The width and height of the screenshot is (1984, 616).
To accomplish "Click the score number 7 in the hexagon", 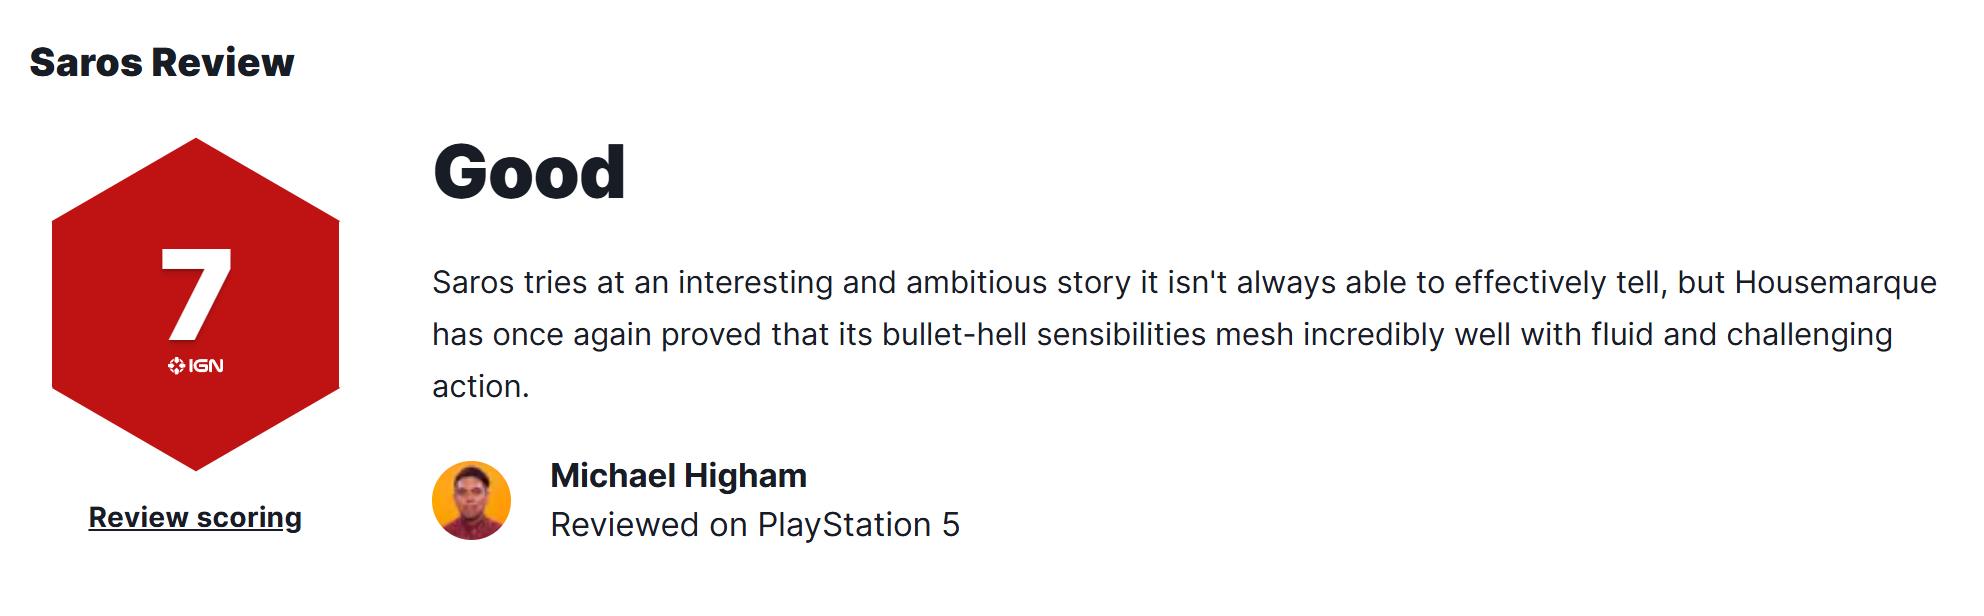I will coord(196,294).
